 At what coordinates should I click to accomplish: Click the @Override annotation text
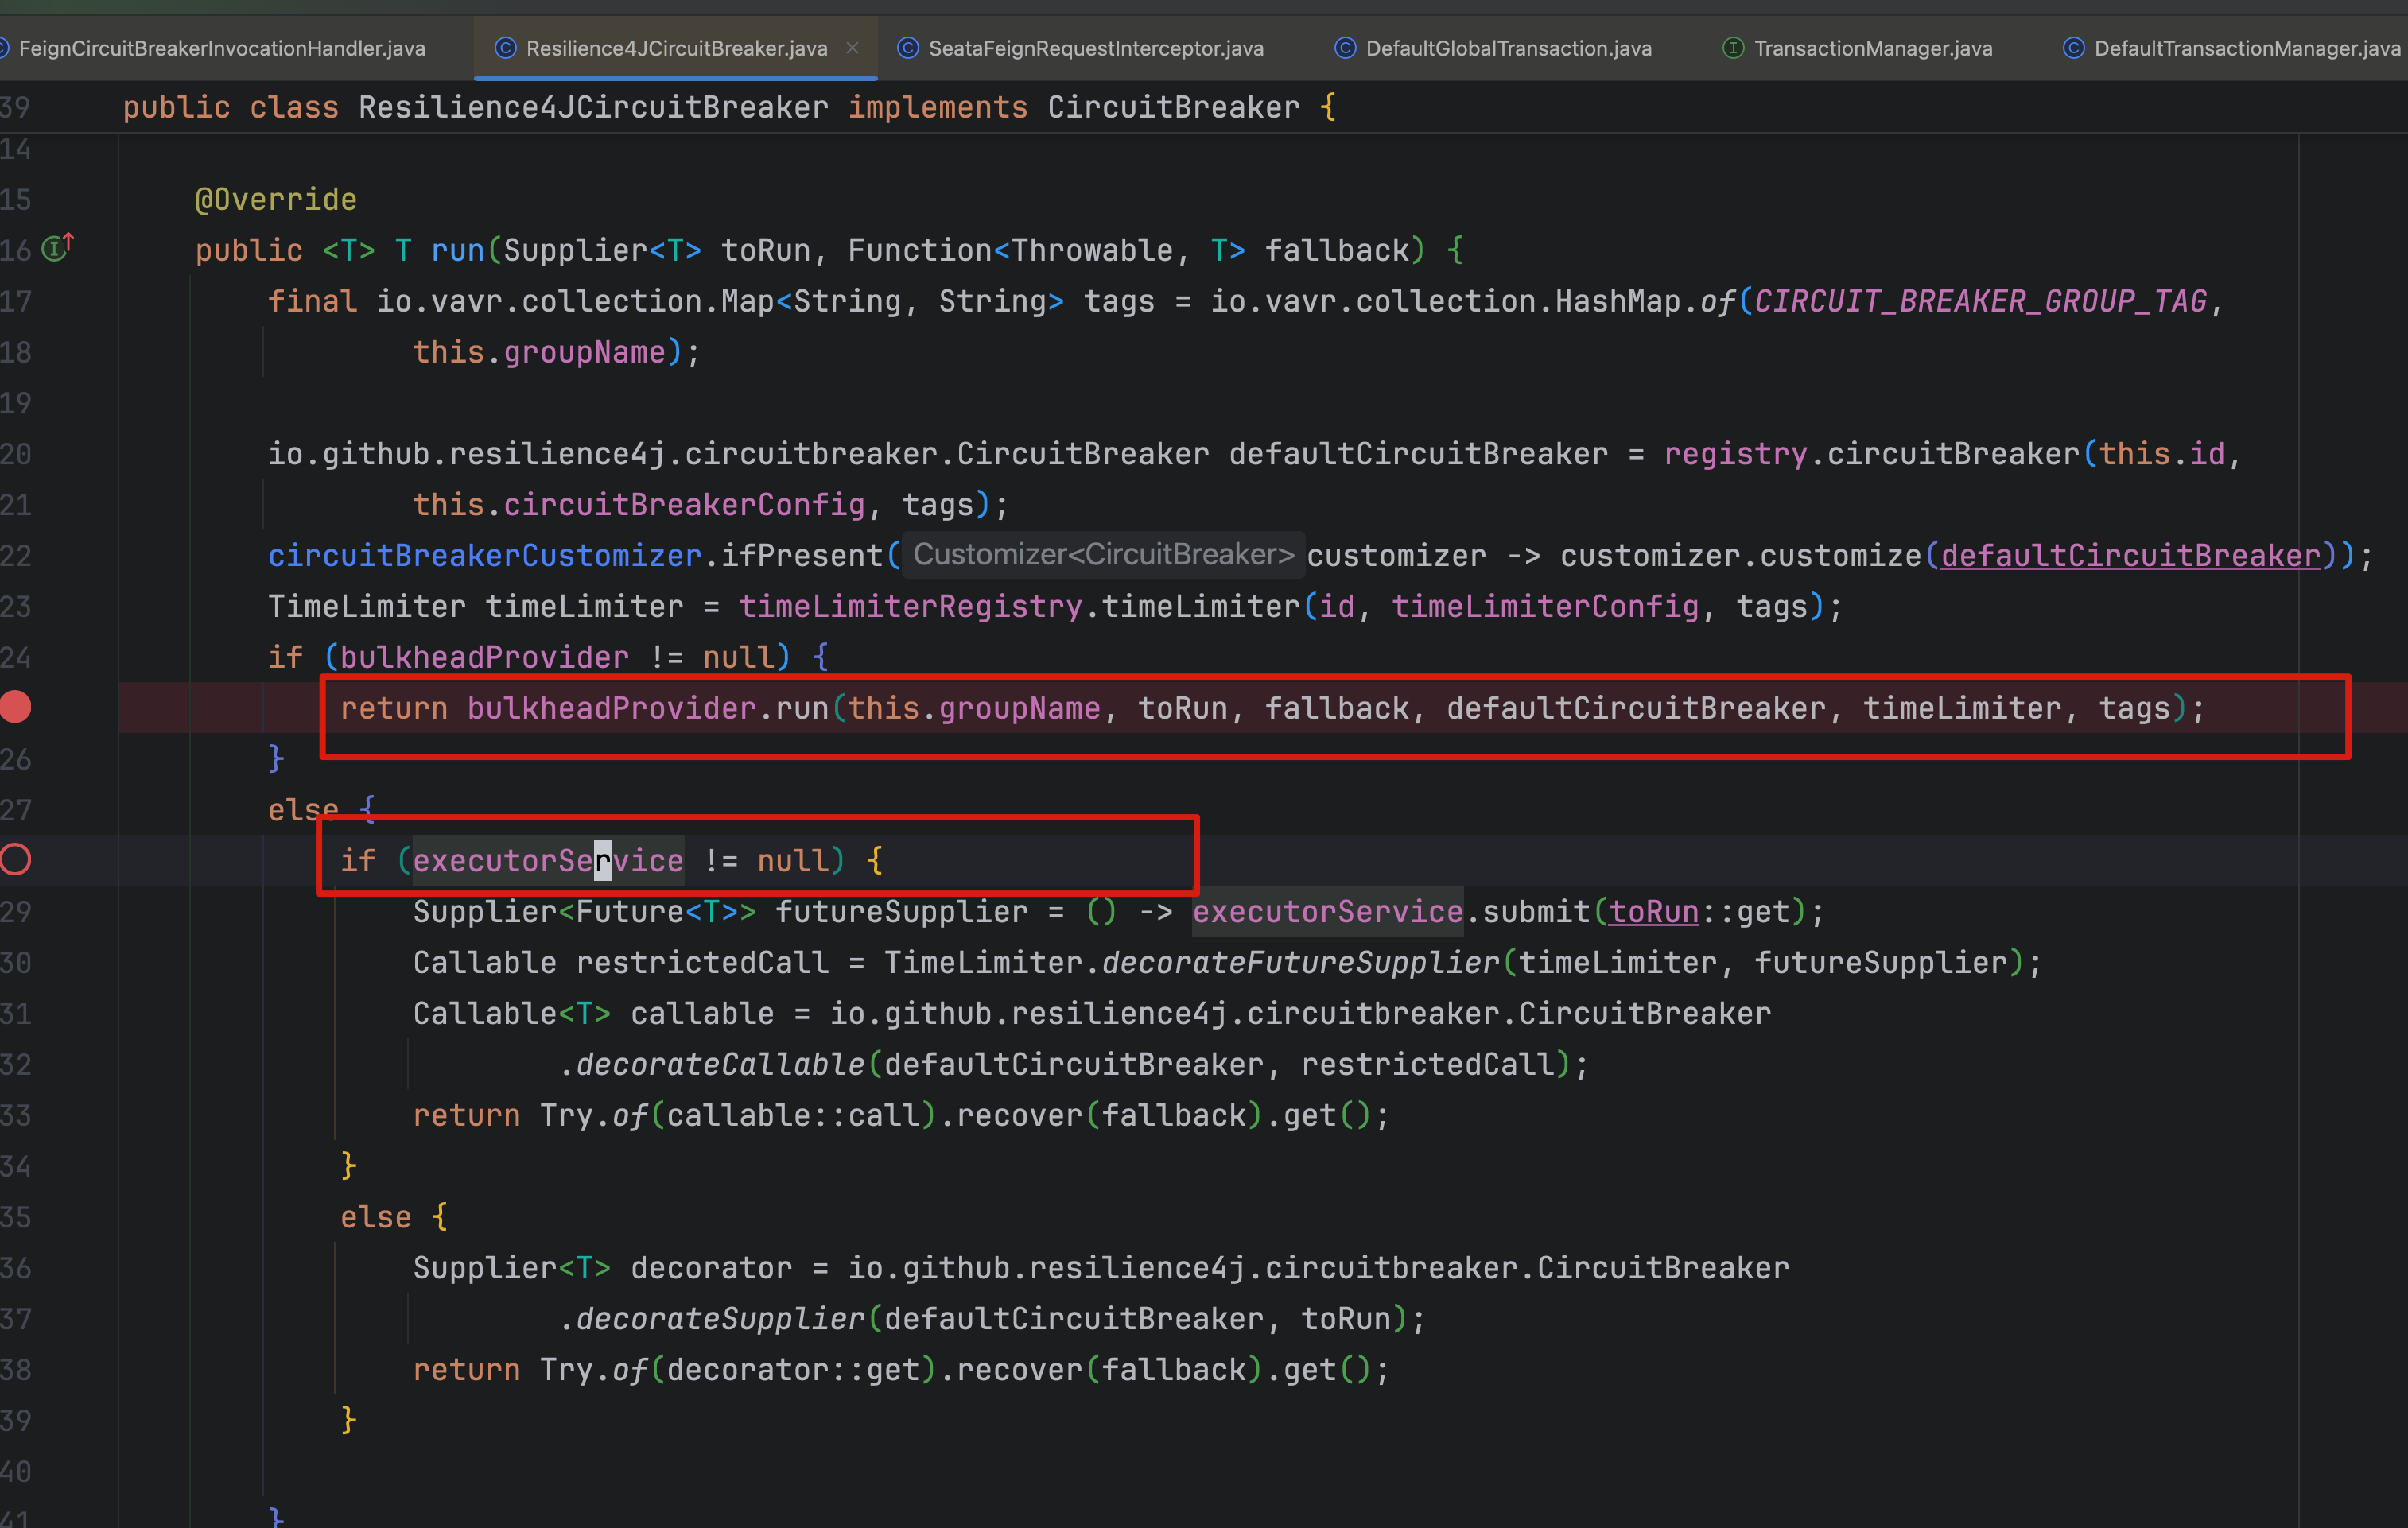(x=276, y=199)
